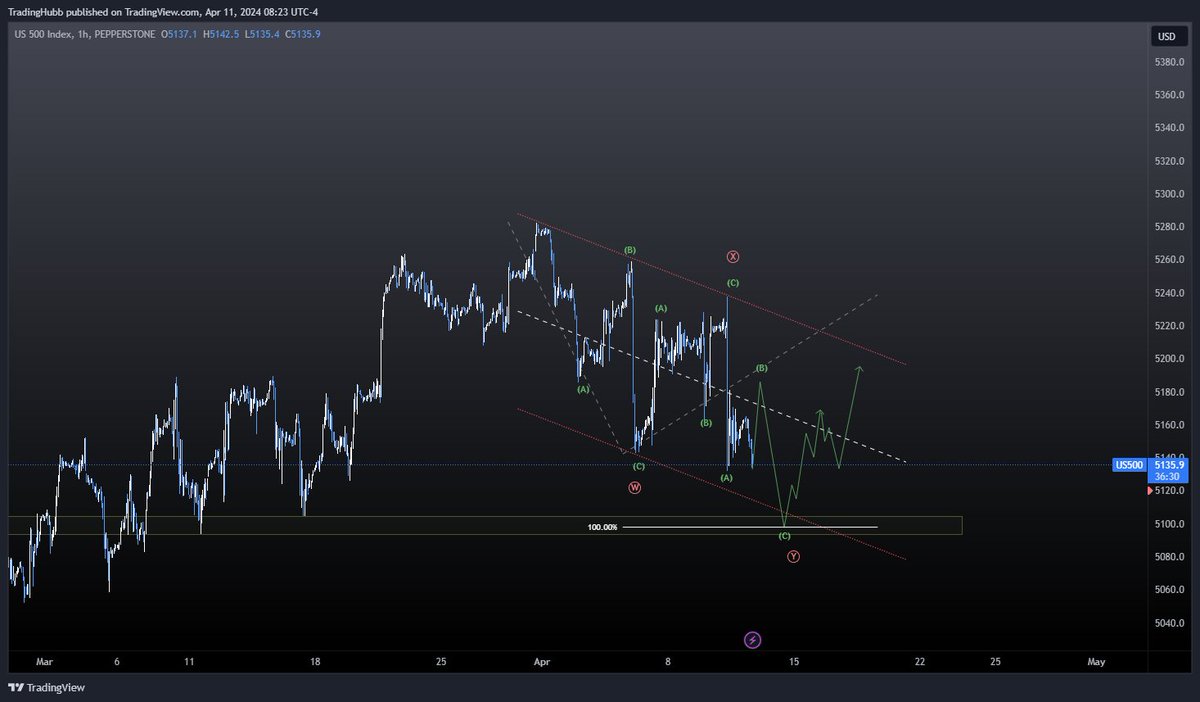Open the USD currency selector
The height and width of the screenshot is (702, 1200).
pyautogui.click(x=1166, y=37)
